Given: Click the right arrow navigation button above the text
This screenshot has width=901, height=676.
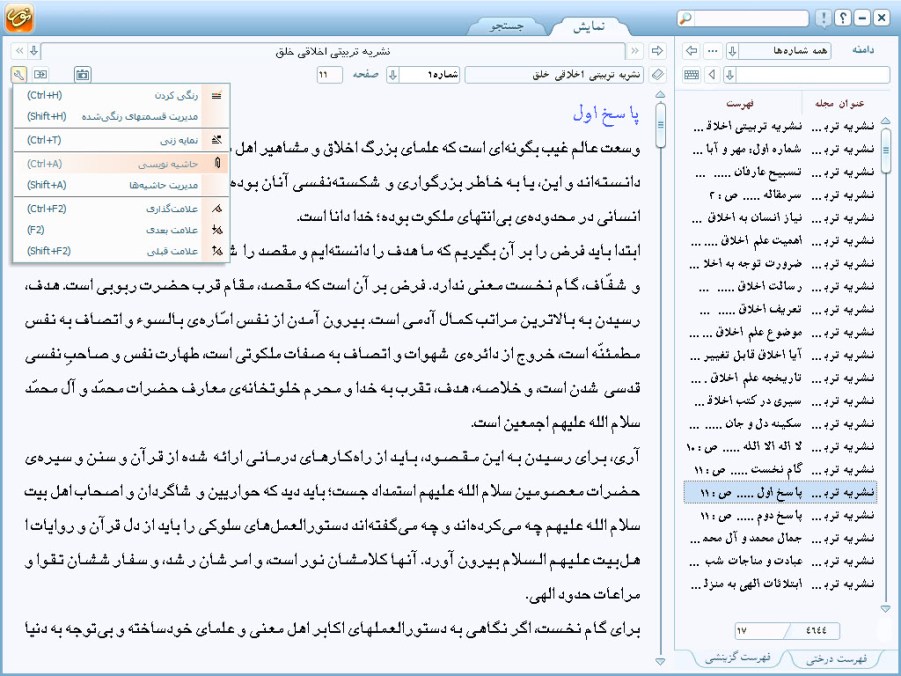Looking at the screenshot, I should click(x=657, y=51).
